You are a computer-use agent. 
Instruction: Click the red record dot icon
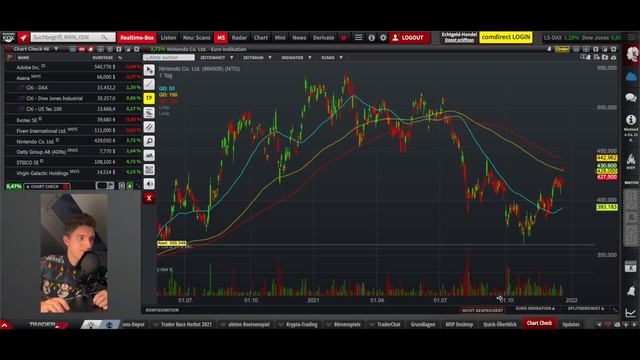(344, 38)
